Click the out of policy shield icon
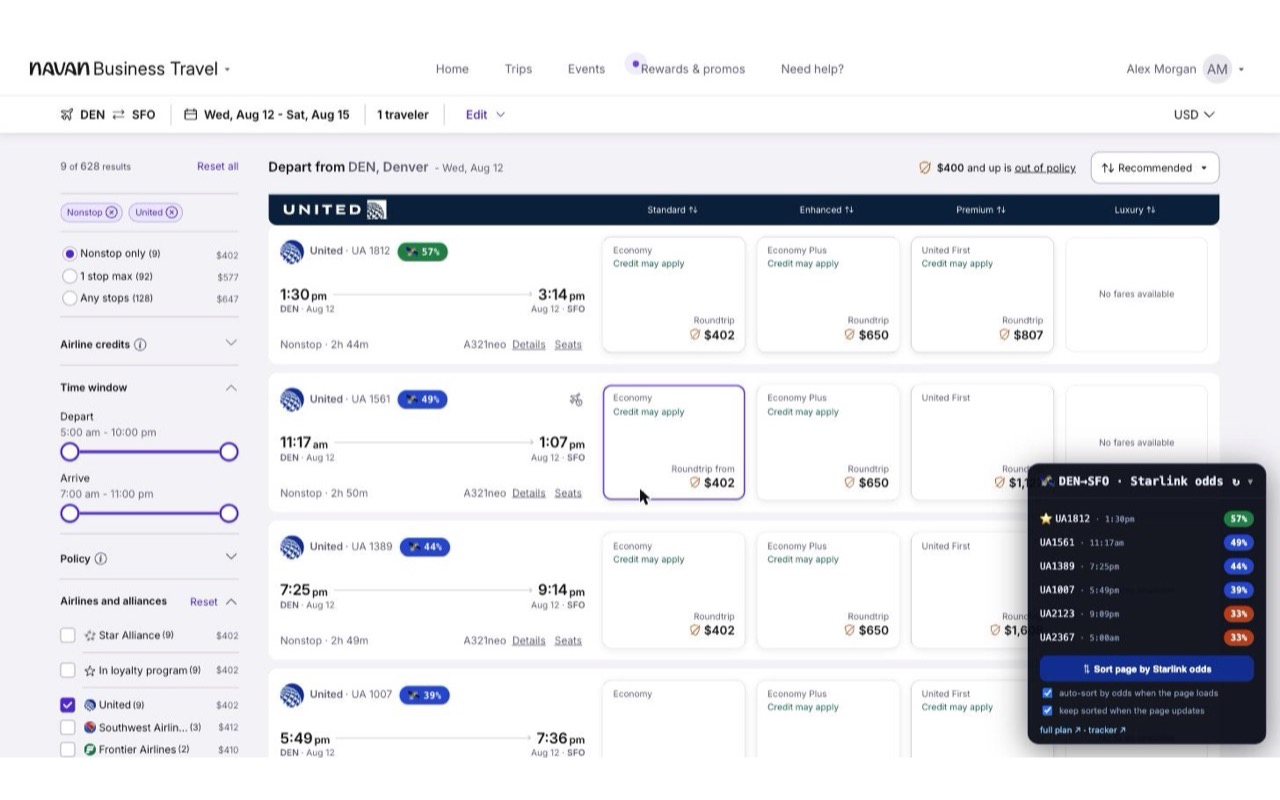Image resolution: width=1280 pixels, height=800 pixels. [925, 168]
